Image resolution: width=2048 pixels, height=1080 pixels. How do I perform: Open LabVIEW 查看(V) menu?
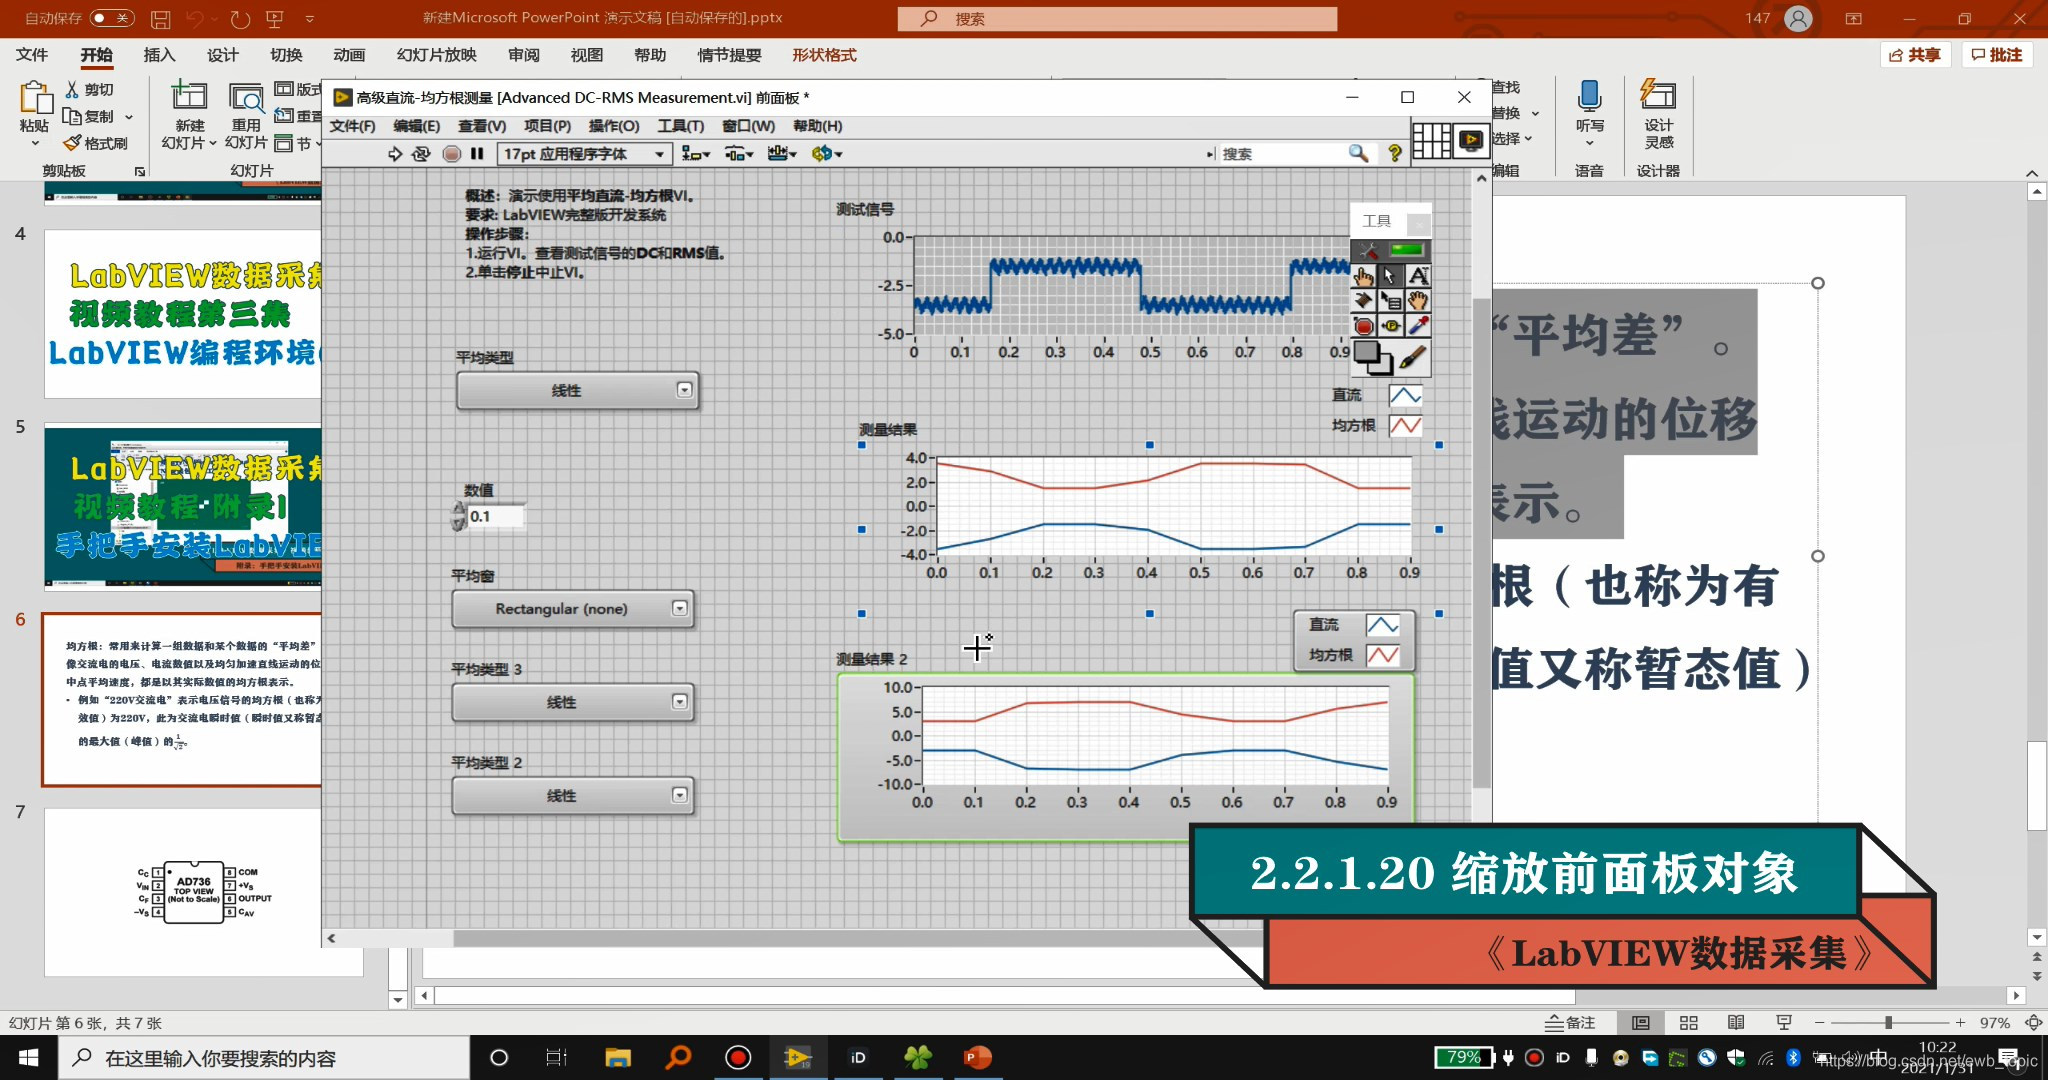point(482,126)
